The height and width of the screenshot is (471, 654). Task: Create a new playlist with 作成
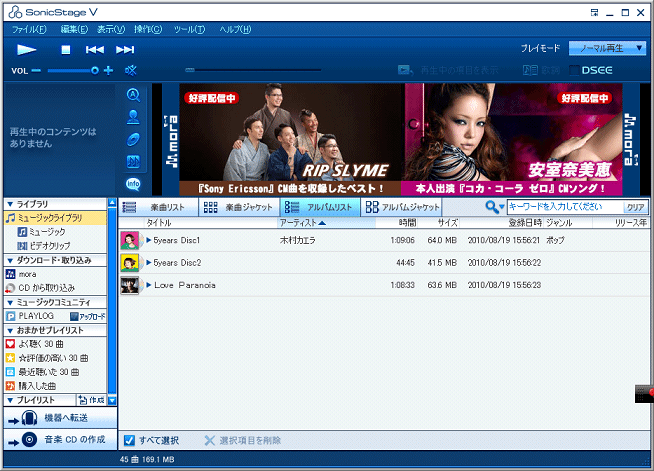tap(92, 400)
